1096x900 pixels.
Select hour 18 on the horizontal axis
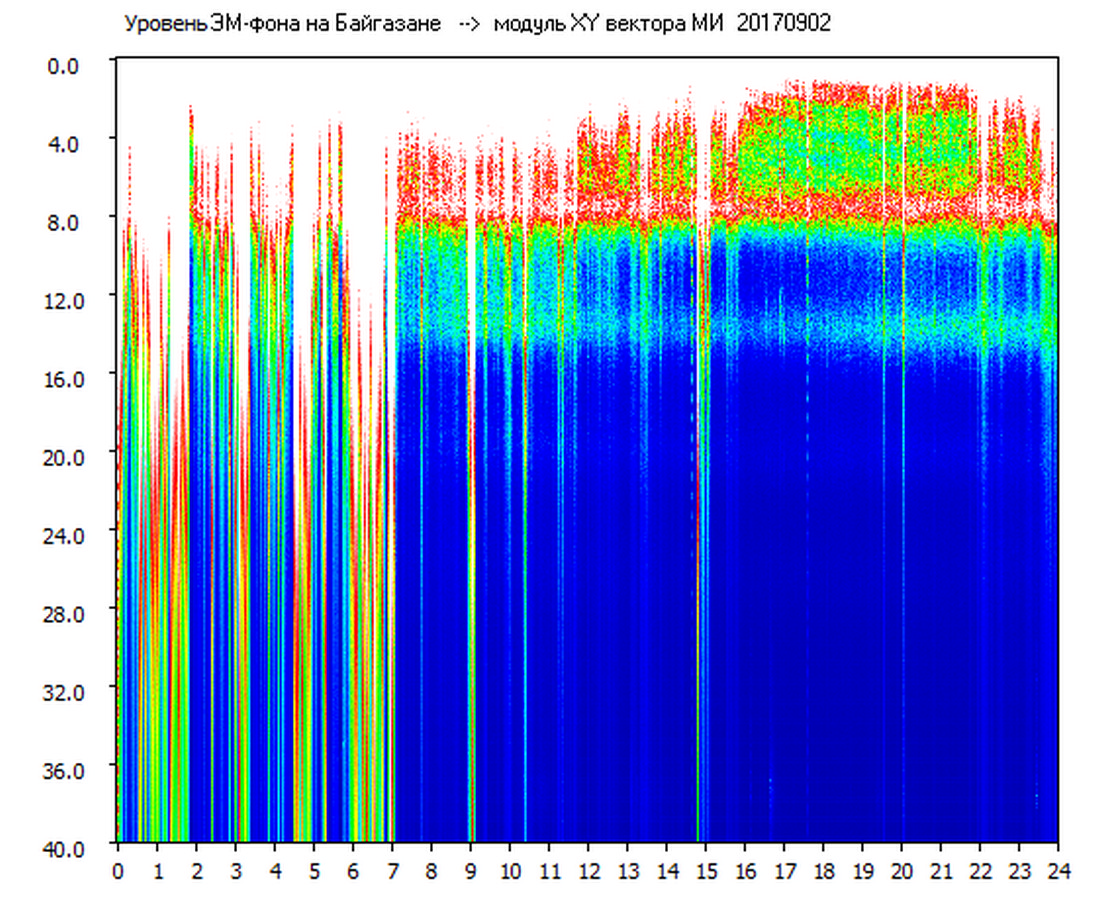(x=824, y=871)
